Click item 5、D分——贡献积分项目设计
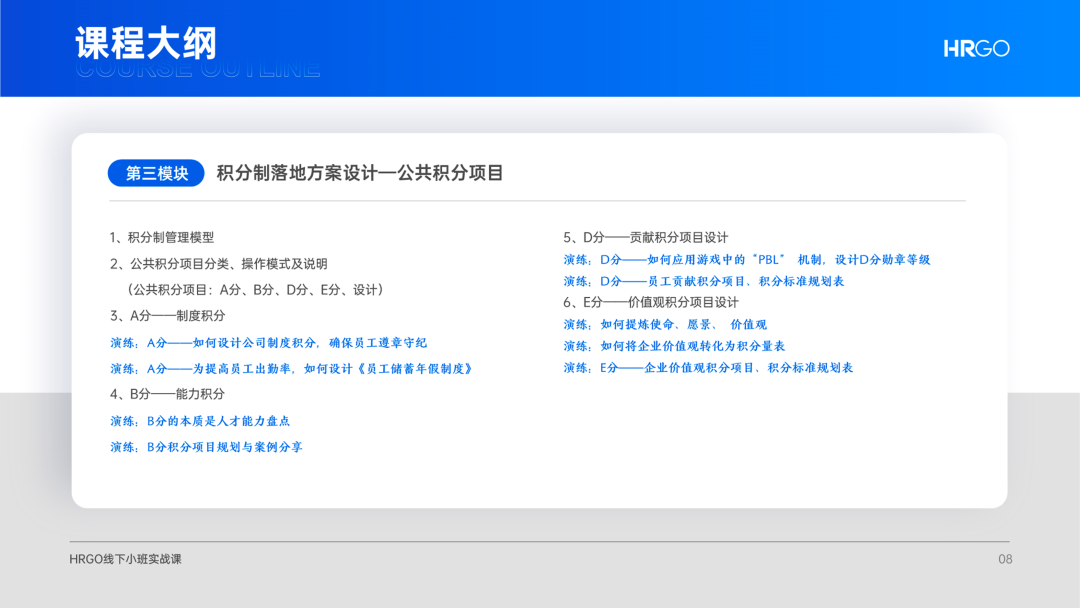The image size is (1080, 608). click(646, 237)
